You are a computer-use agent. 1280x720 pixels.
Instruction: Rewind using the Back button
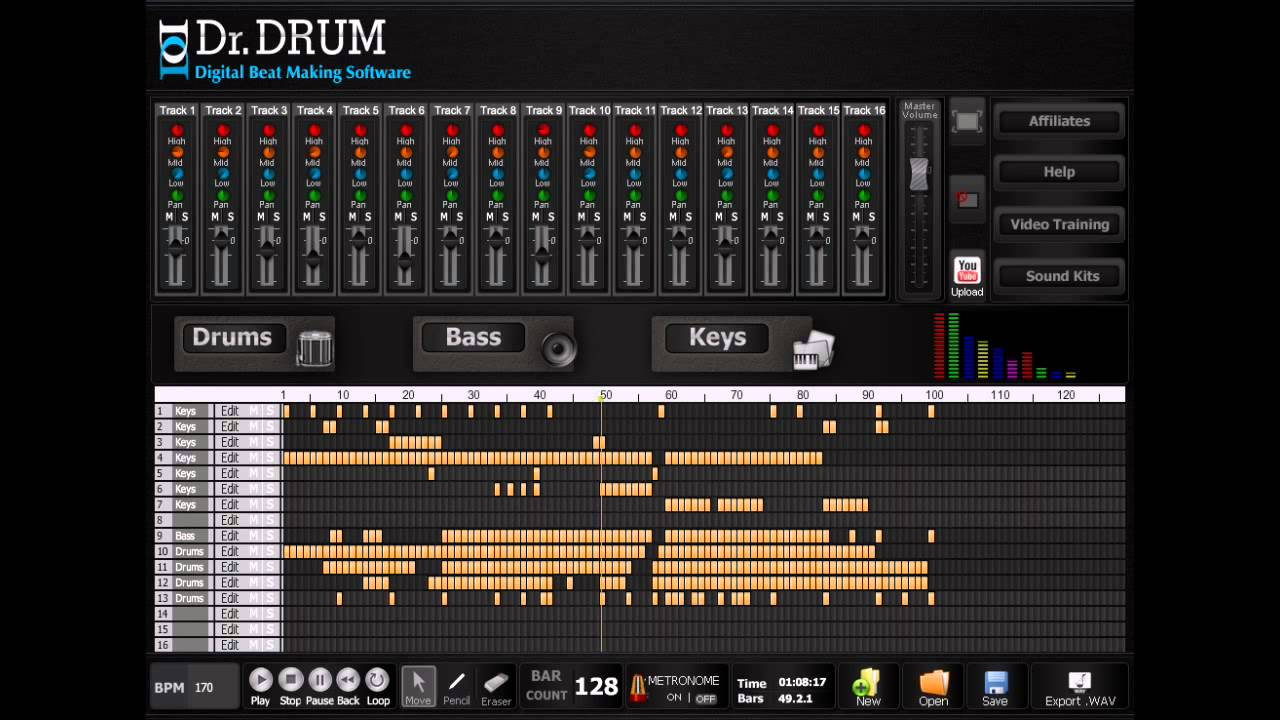tap(348, 680)
